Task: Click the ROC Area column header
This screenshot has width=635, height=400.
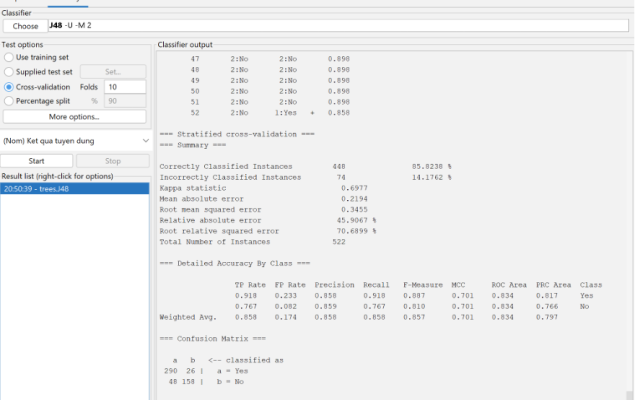Action: pos(509,285)
